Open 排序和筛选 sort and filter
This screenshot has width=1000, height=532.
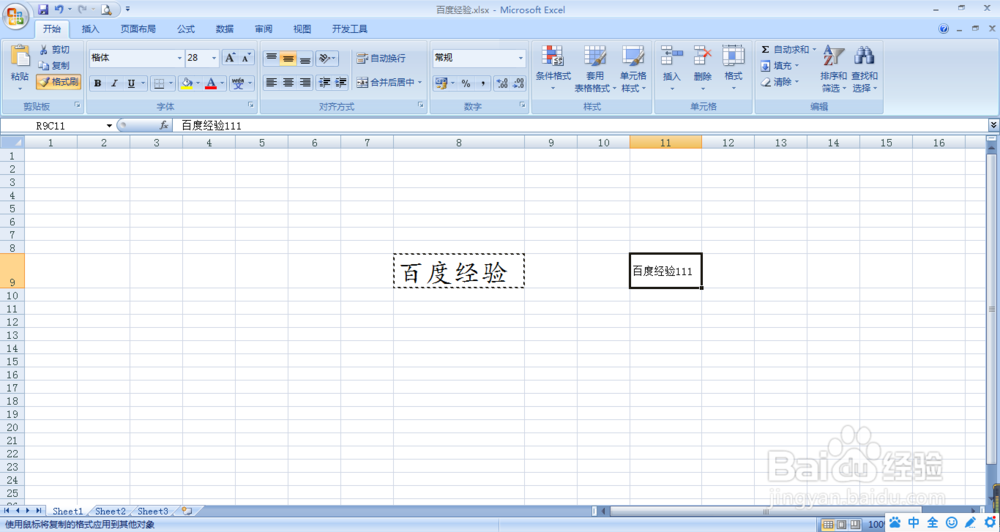pos(834,68)
